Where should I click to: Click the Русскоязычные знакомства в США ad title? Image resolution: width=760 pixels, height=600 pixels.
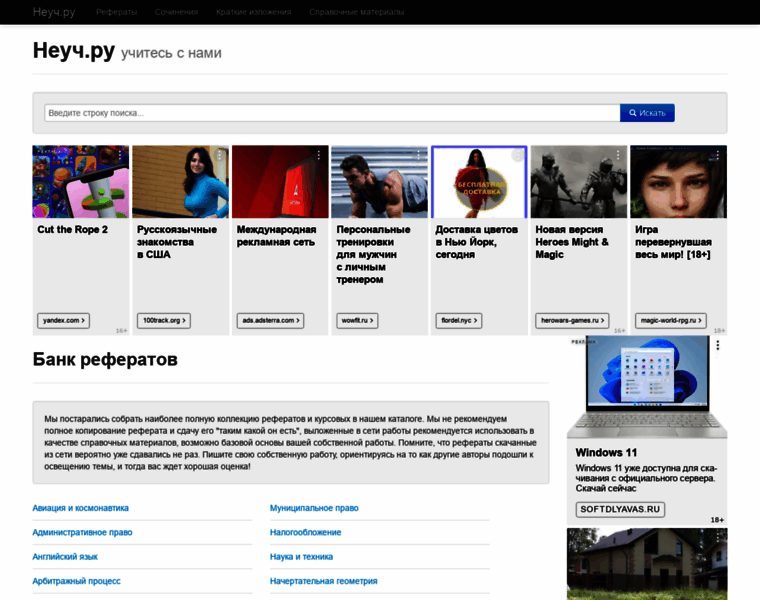[x=177, y=242]
